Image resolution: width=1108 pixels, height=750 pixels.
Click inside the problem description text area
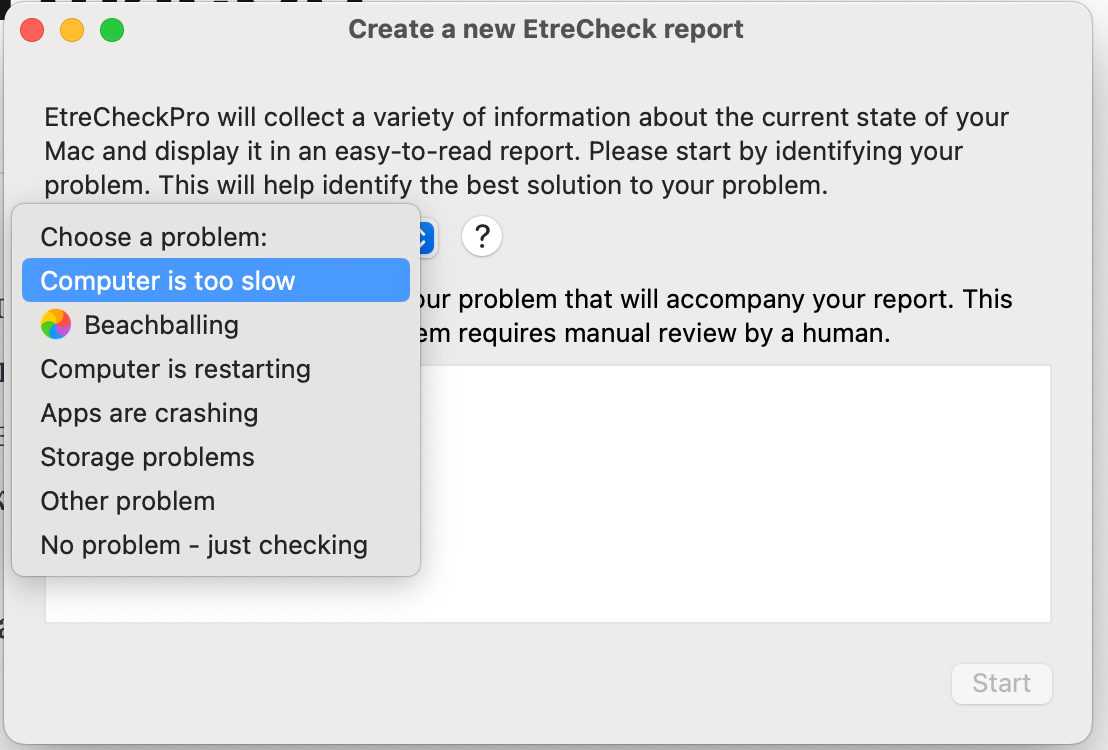point(735,493)
